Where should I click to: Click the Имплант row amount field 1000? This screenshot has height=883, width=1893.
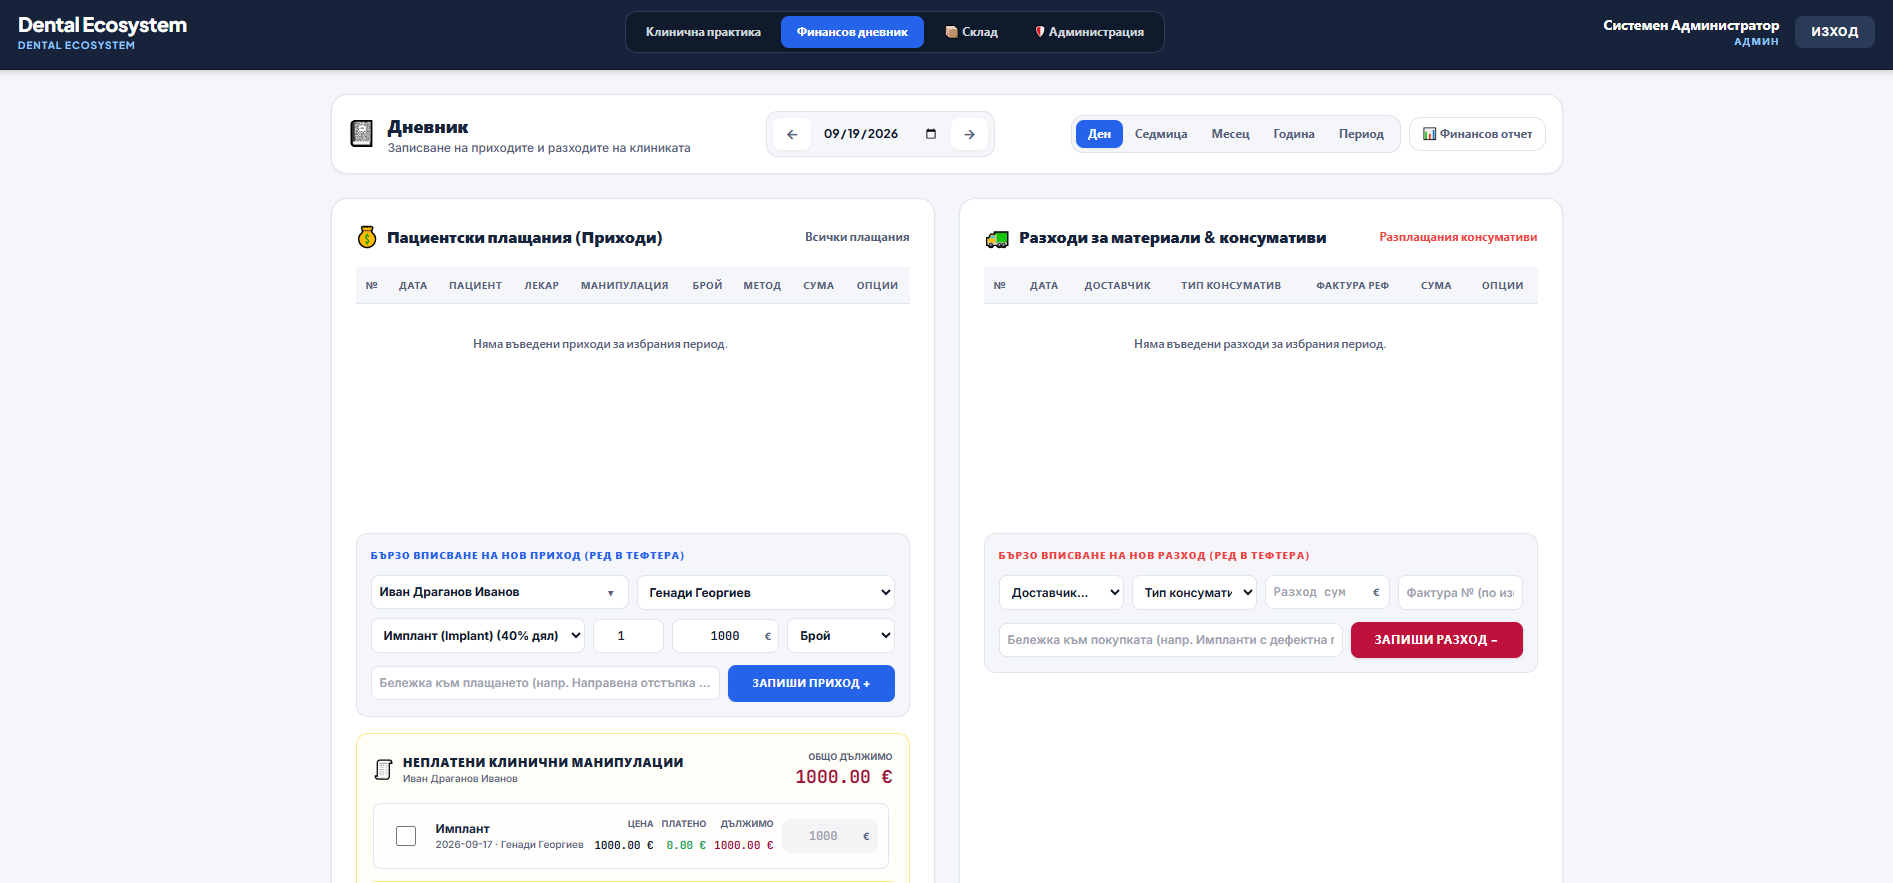[x=829, y=836]
